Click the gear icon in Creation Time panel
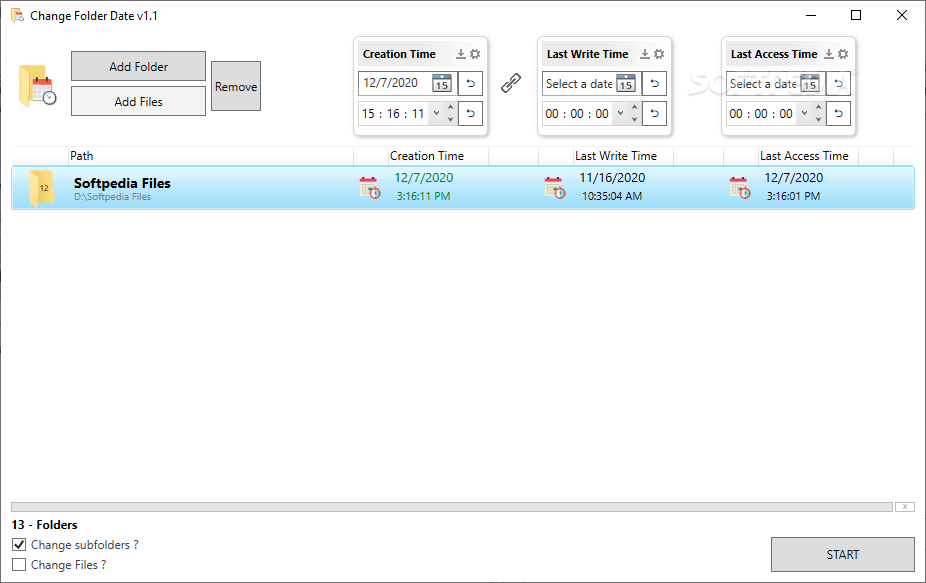This screenshot has height=583, width=926. pyautogui.click(x=474, y=54)
